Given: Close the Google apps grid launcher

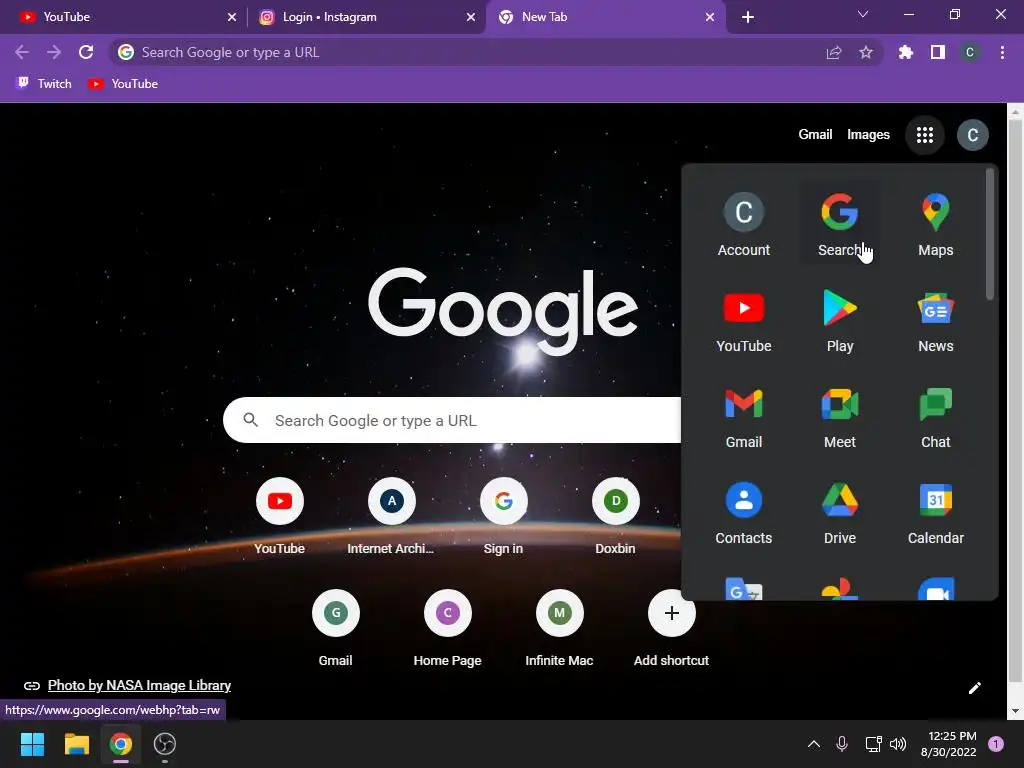Looking at the screenshot, I should coord(924,135).
